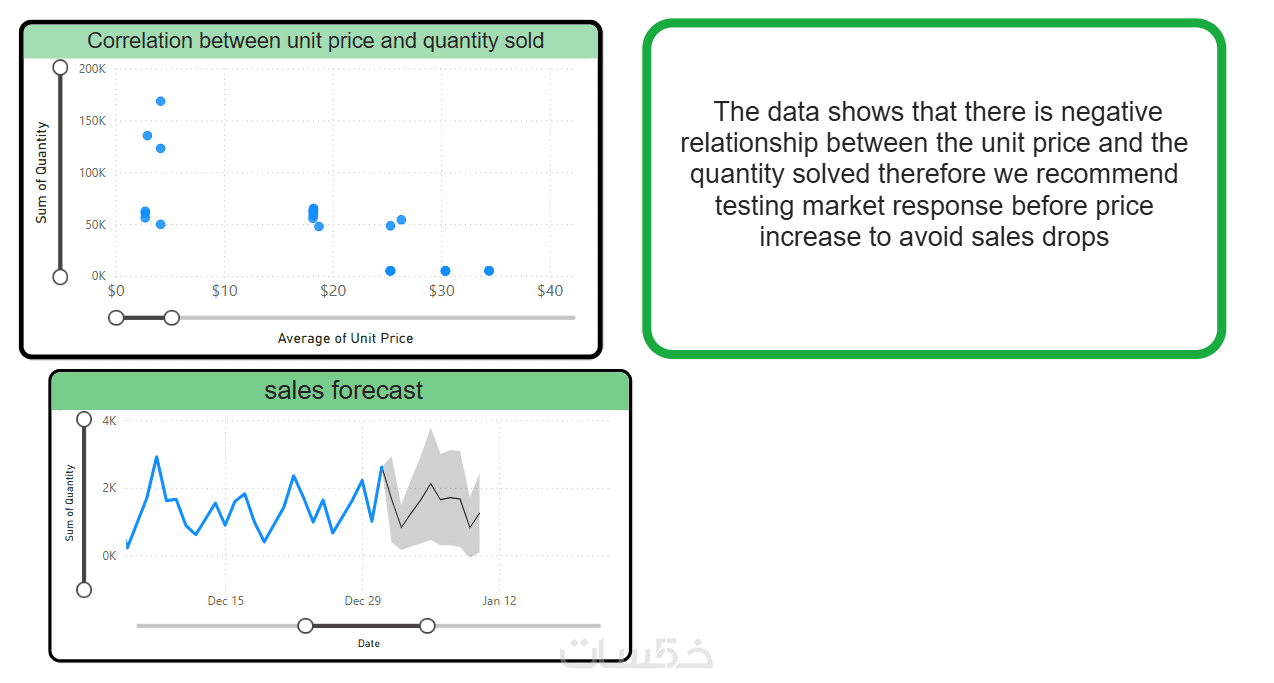Select the scatter data point at $30 price

coord(445,271)
